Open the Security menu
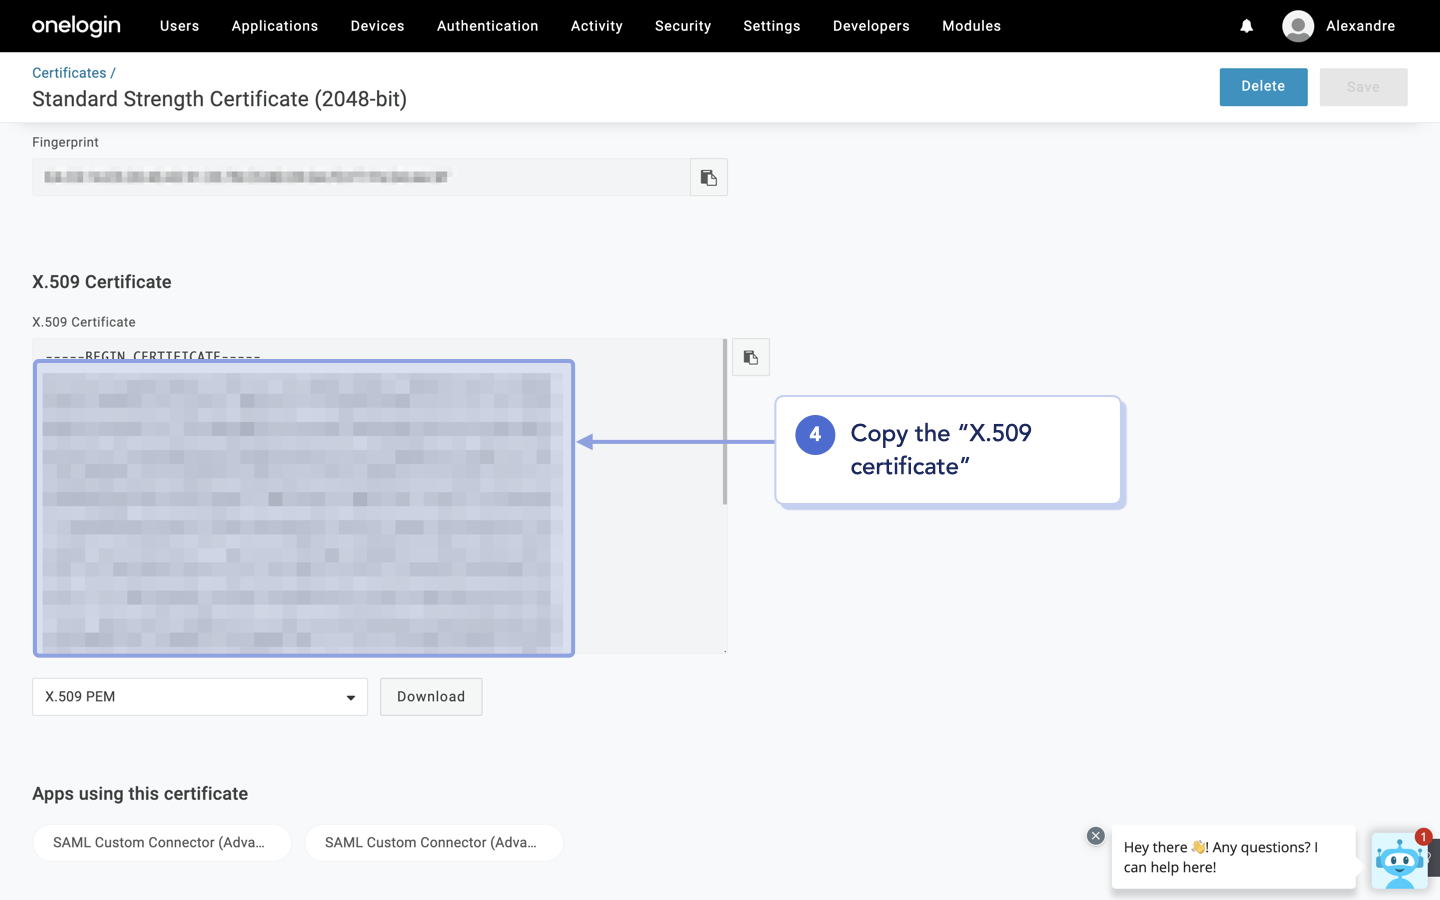The height and width of the screenshot is (900, 1440). (682, 26)
